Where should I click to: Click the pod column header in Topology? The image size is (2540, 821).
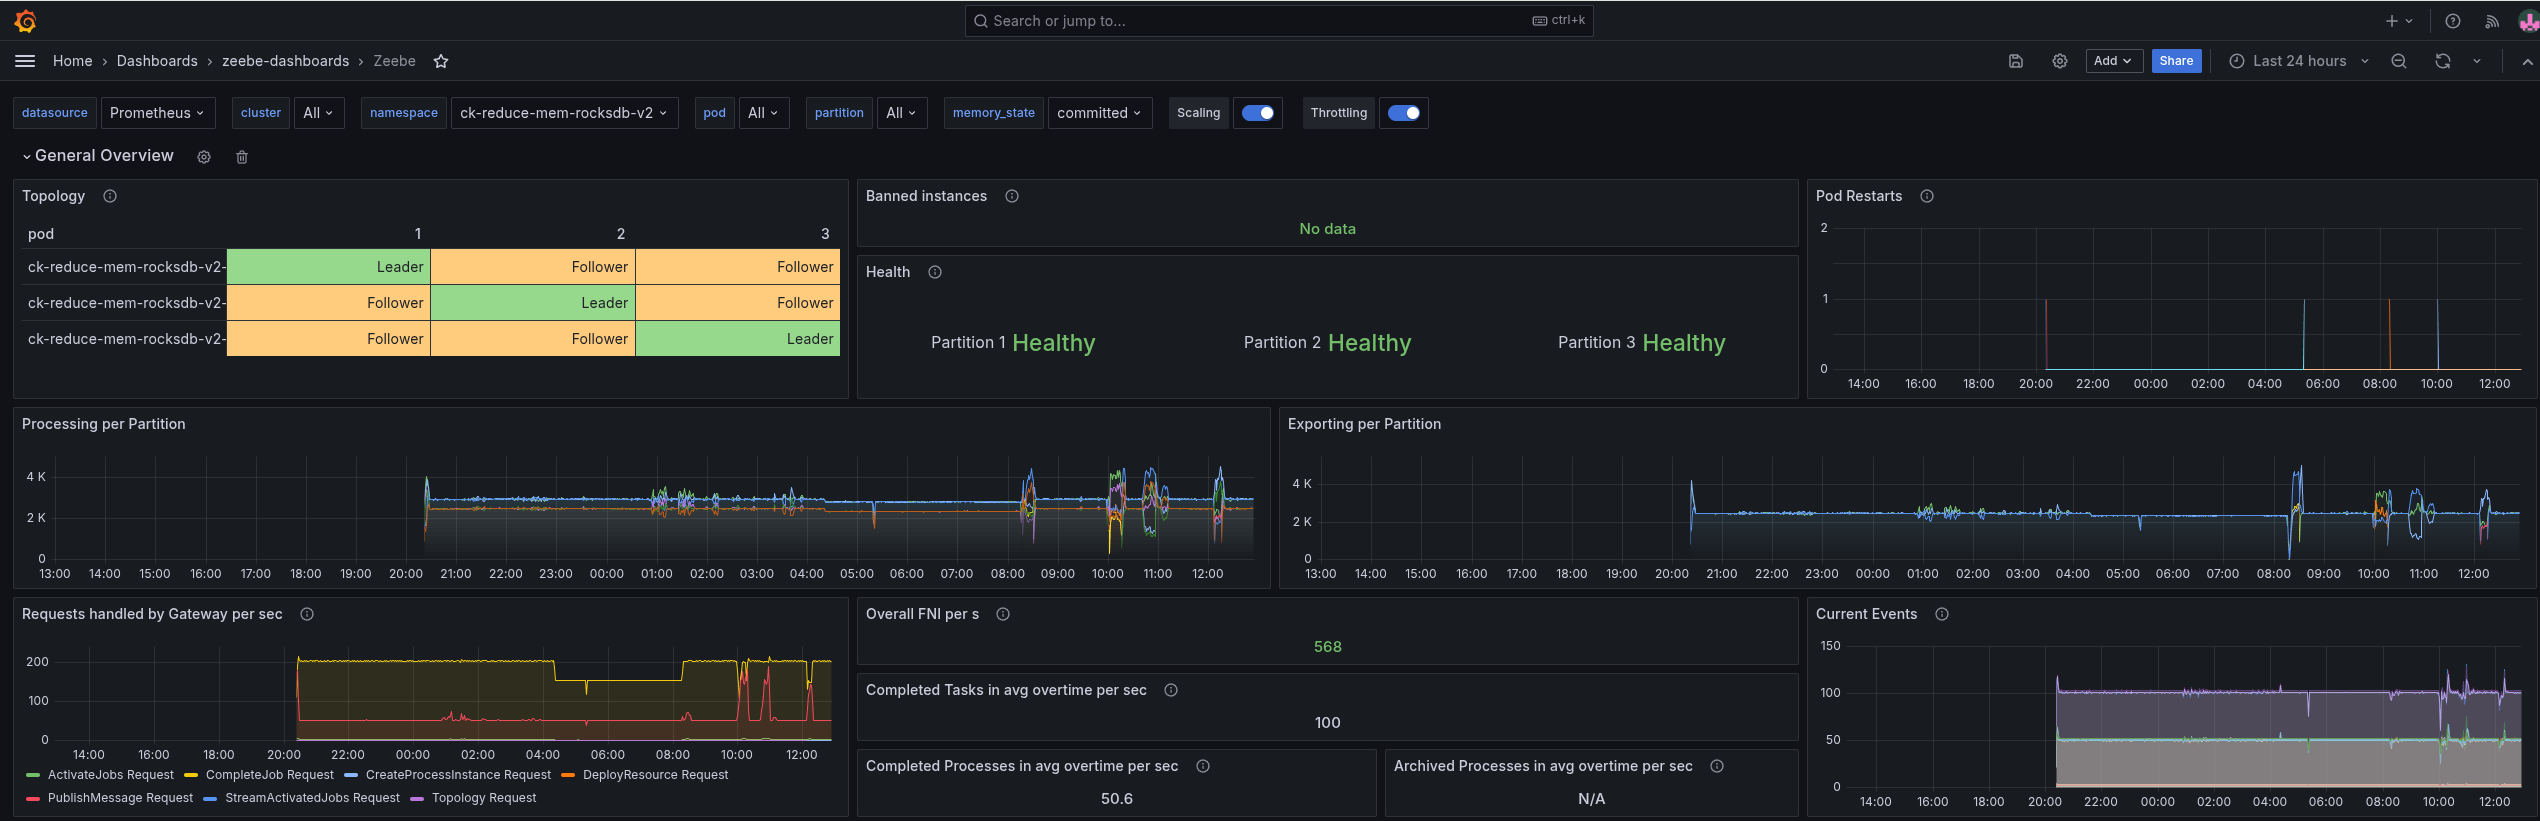tap(41, 234)
